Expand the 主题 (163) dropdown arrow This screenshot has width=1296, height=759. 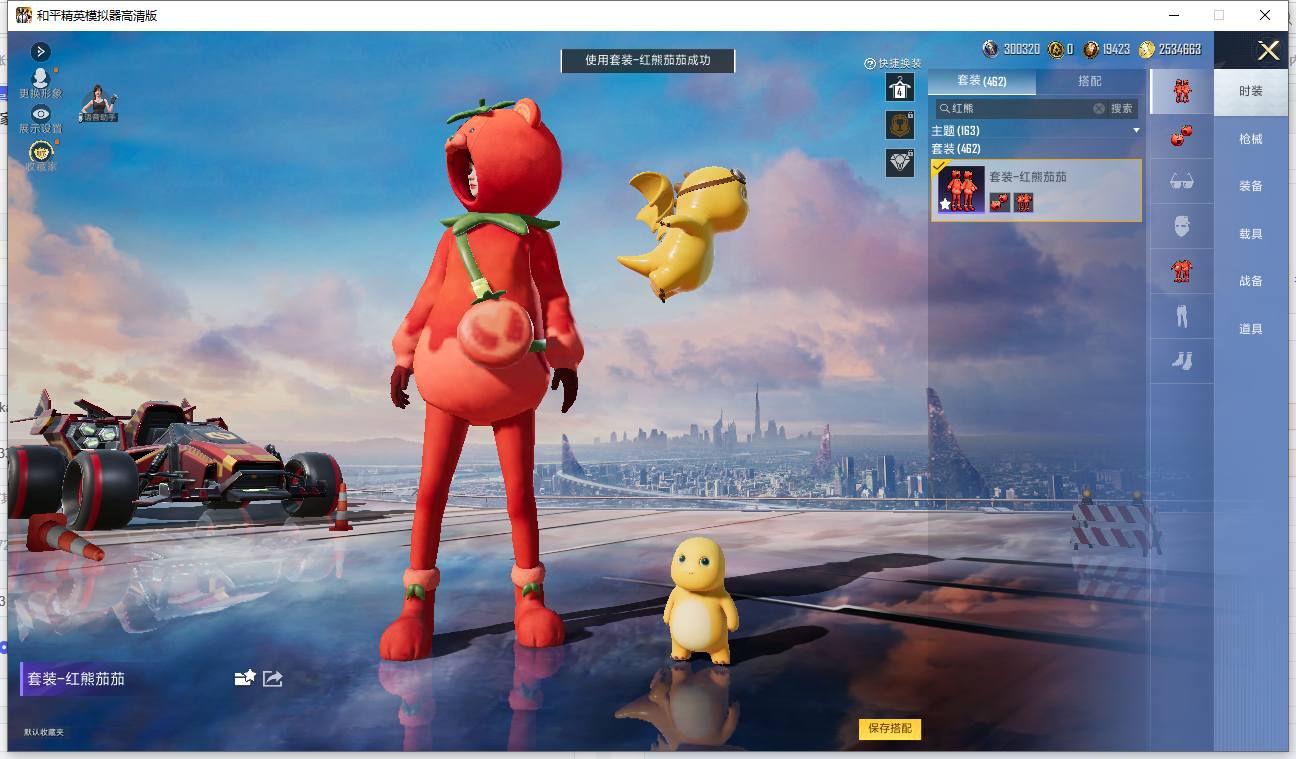pos(1136,131)
